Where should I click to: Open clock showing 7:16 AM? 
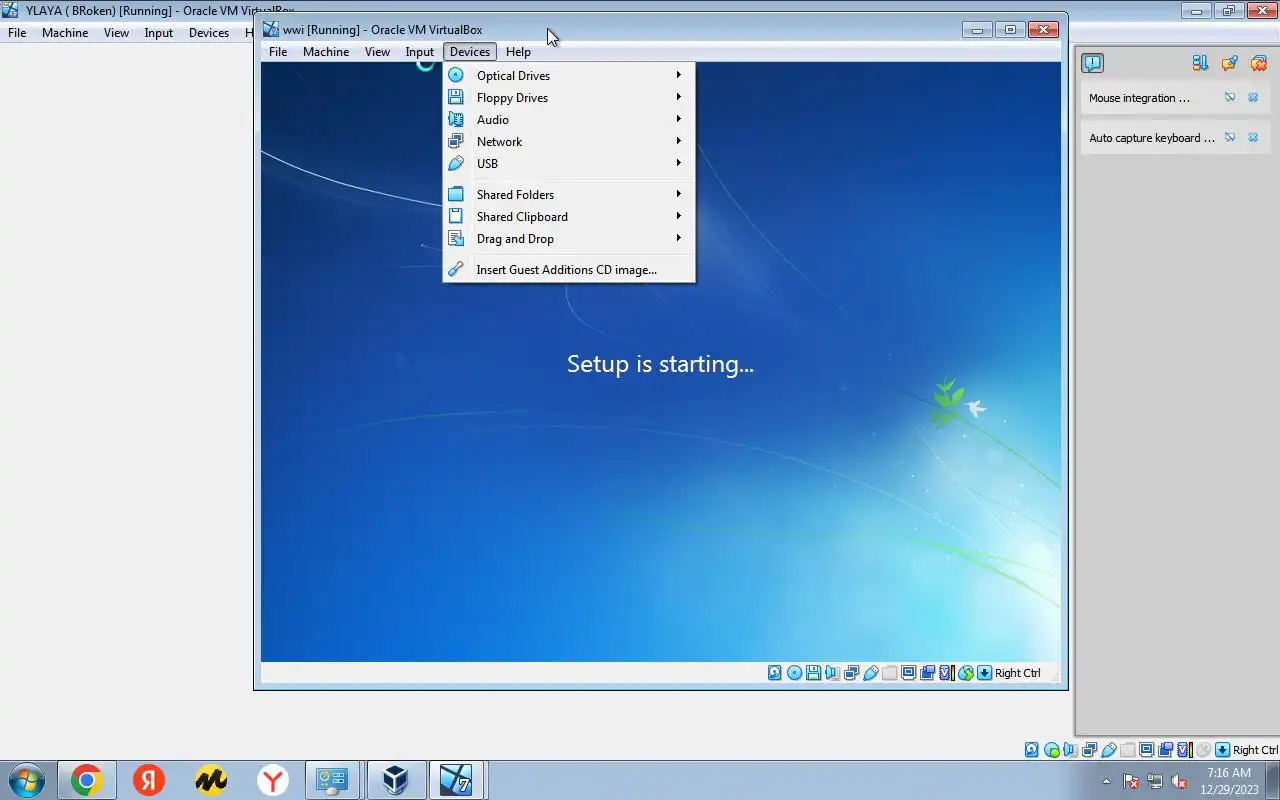[x=1229, y=781]
